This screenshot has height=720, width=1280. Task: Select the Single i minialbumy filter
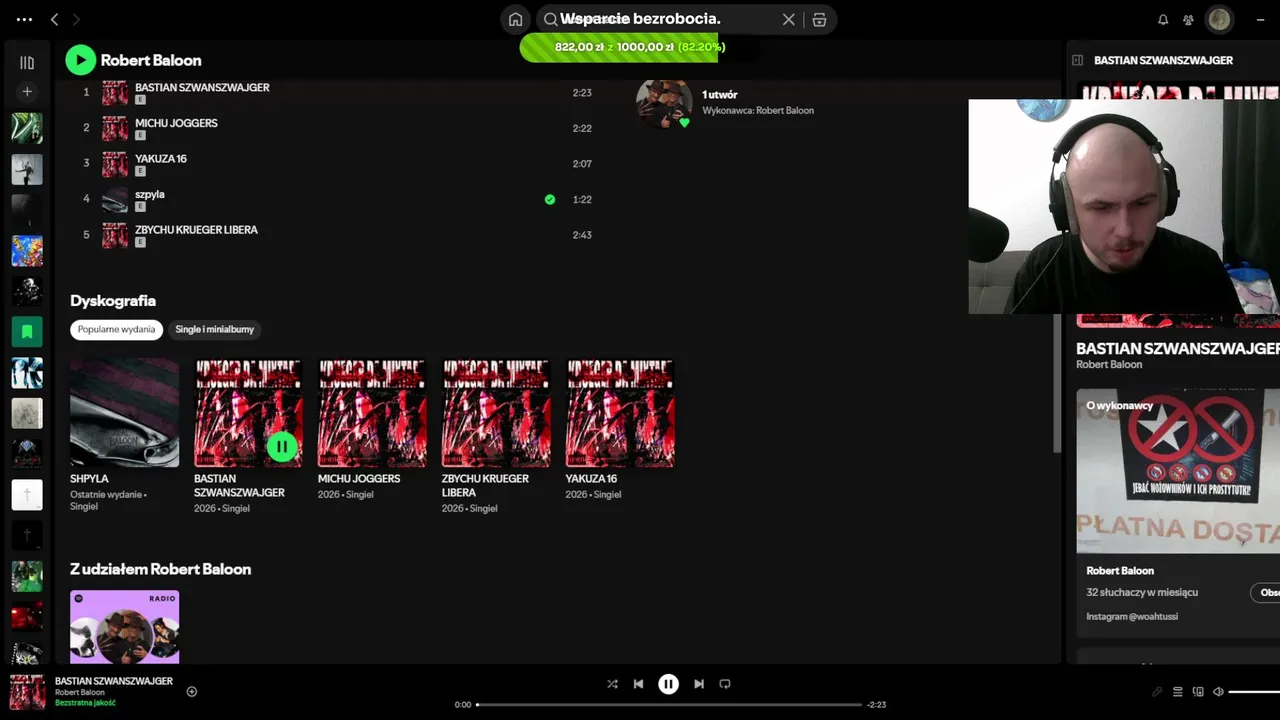pos(215,329)
